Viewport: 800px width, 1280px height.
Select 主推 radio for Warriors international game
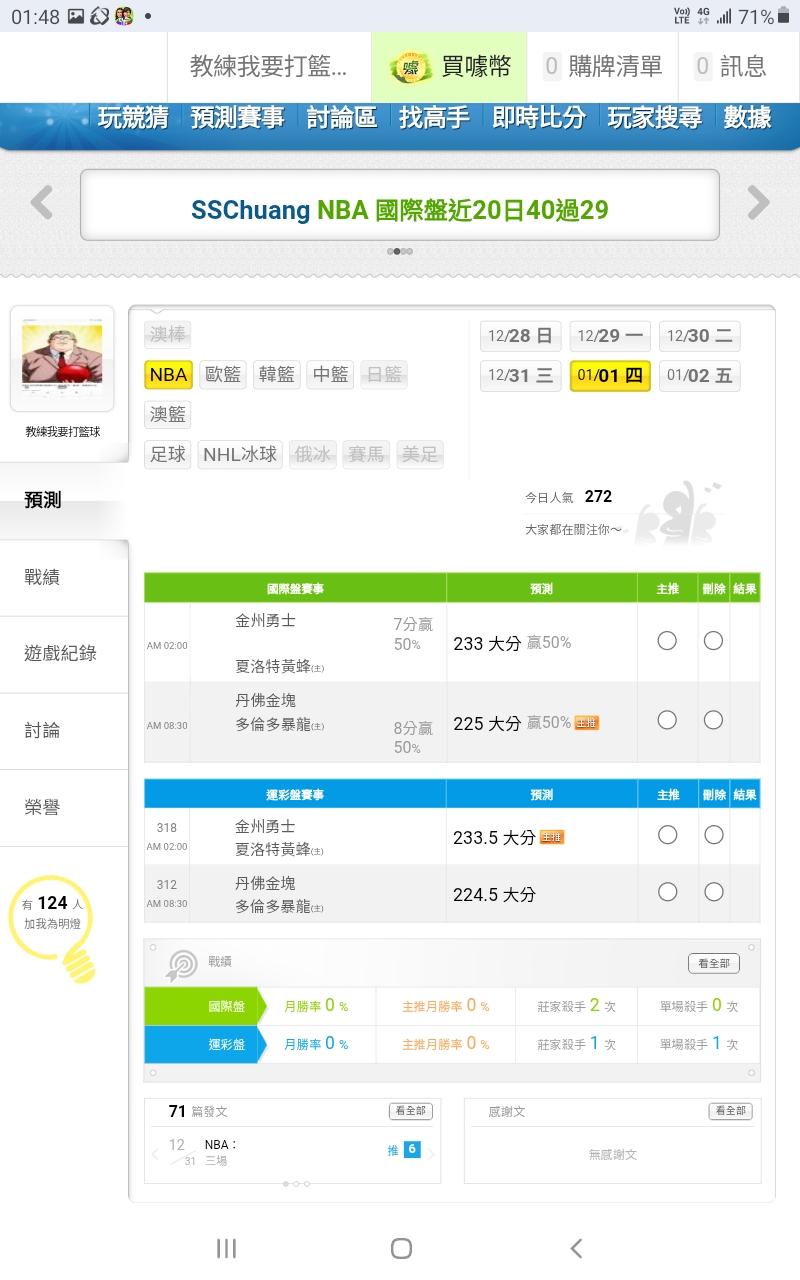click(667, 641)
